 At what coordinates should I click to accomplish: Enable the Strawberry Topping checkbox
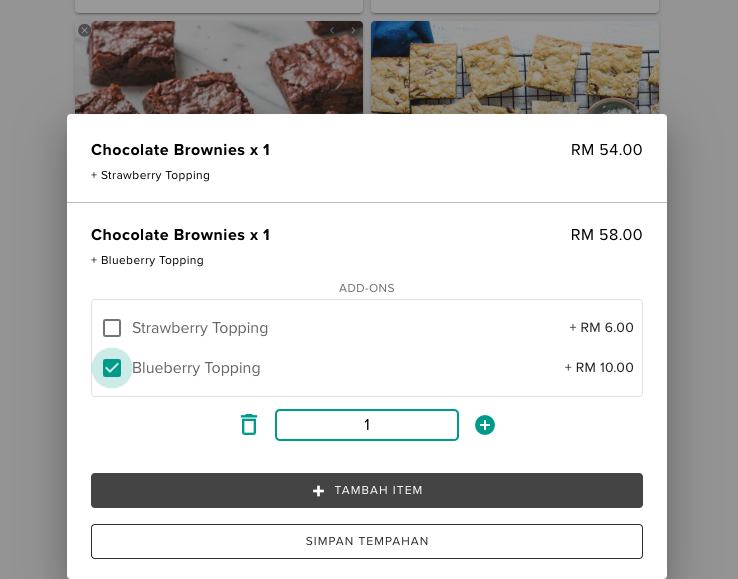pyautogui.click(x=112, y=328)
